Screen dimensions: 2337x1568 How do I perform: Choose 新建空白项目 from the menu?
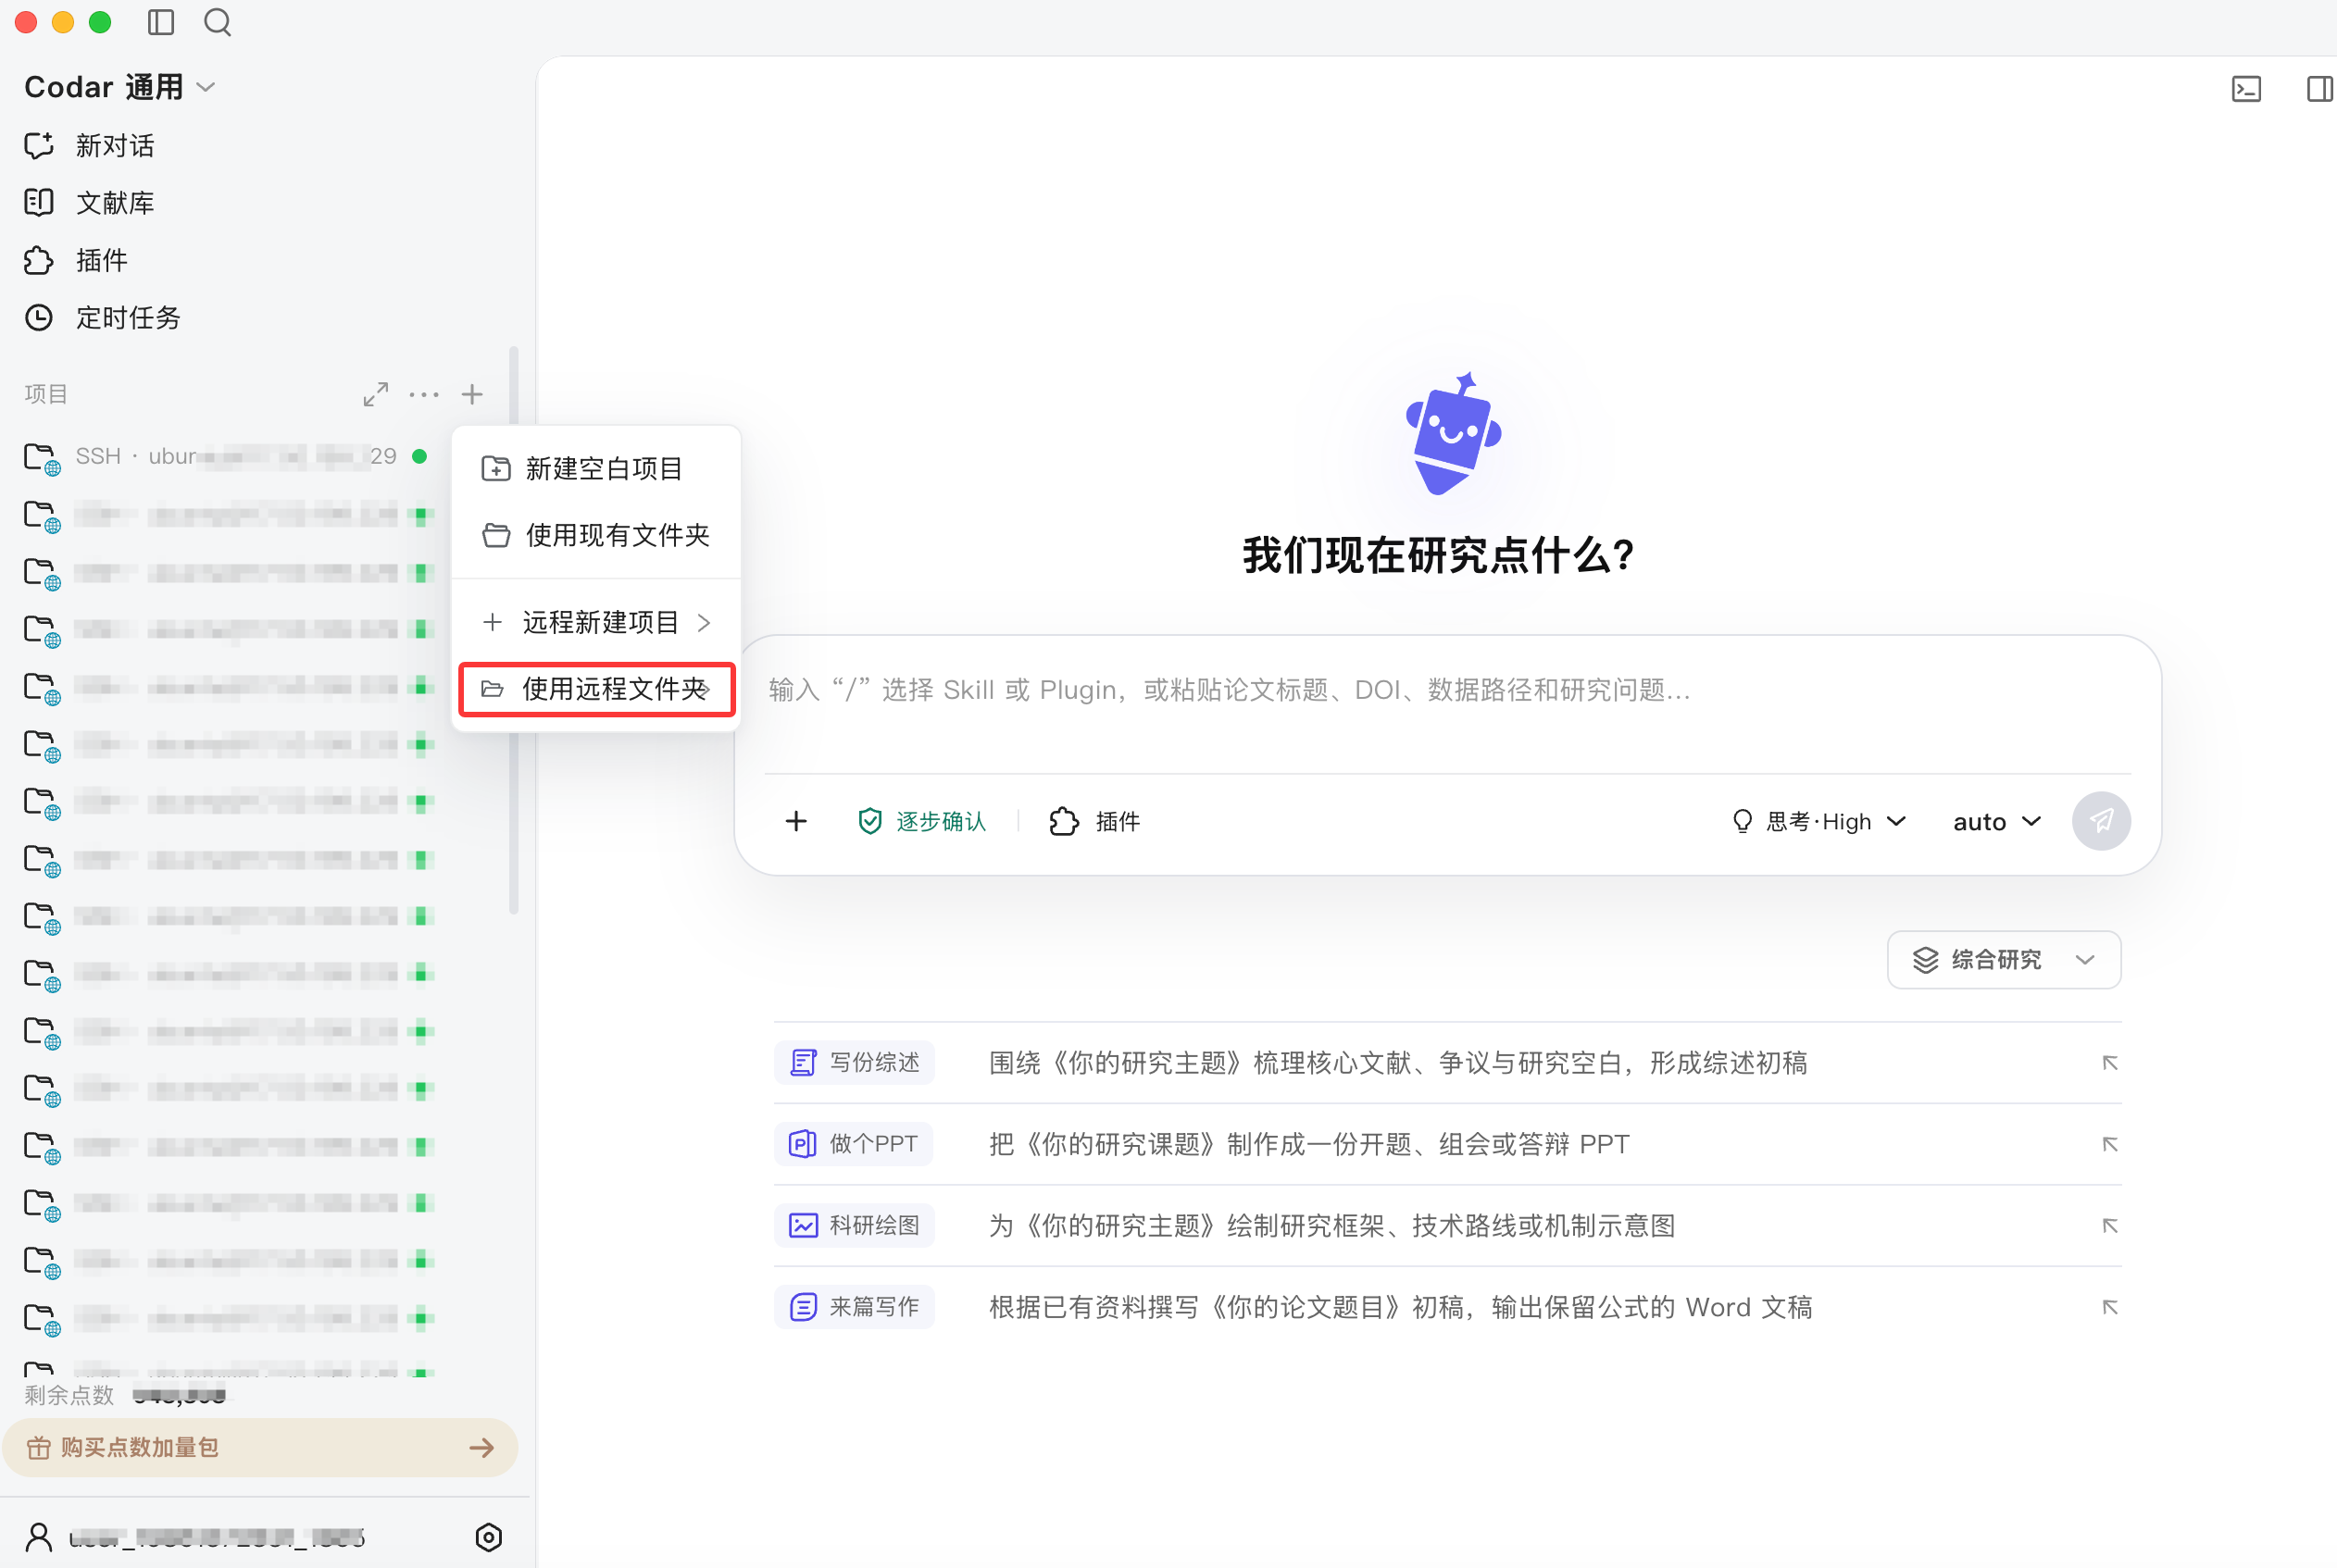(x=597, y=468)
